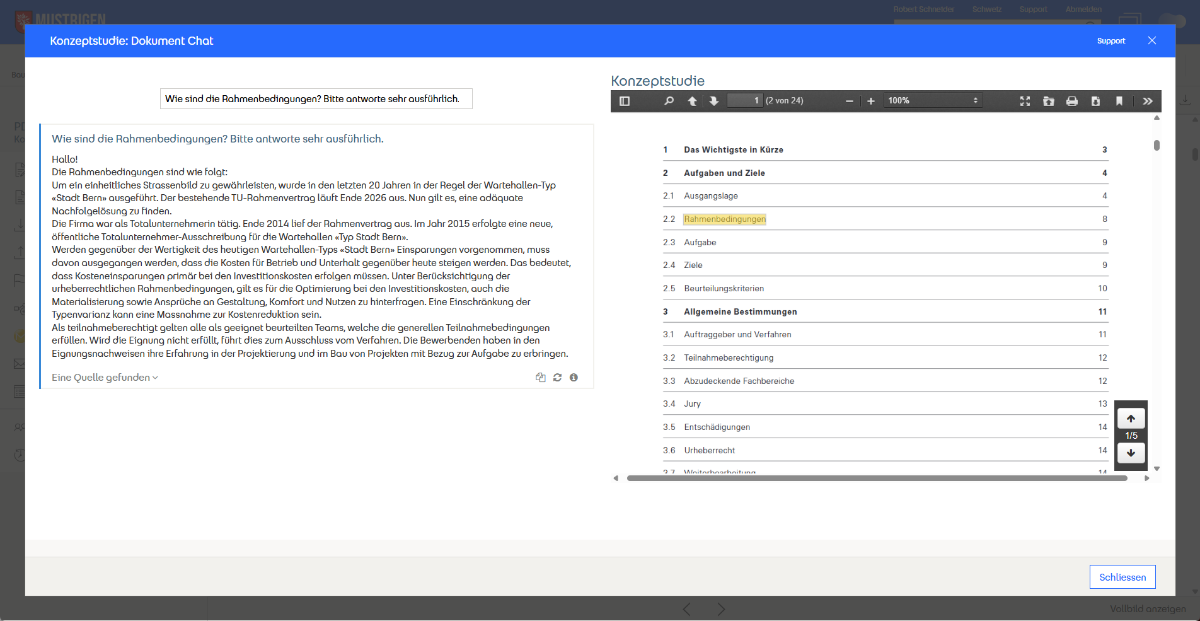This screenshot has height=621, width=1200.
Task: Regenerate the chat answer
Action: click(557, 378)
